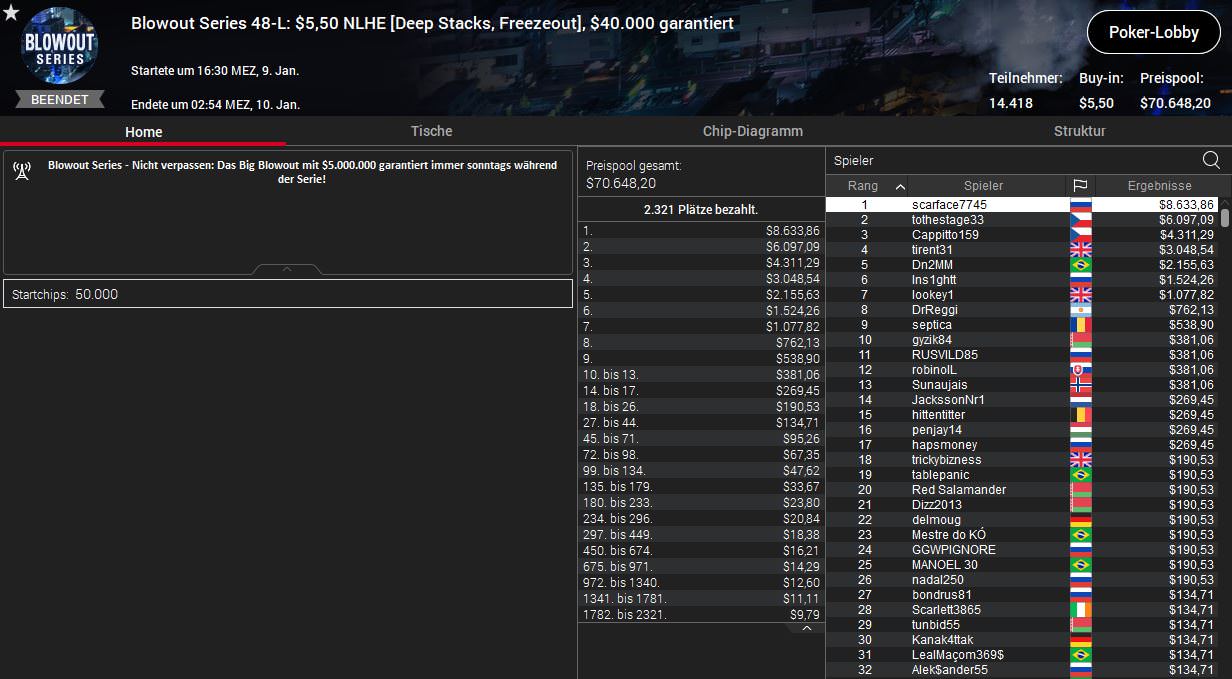Click the Argentina flag next to DrReggi
The image size is (1232, 679).
(x=1080, y=310)
